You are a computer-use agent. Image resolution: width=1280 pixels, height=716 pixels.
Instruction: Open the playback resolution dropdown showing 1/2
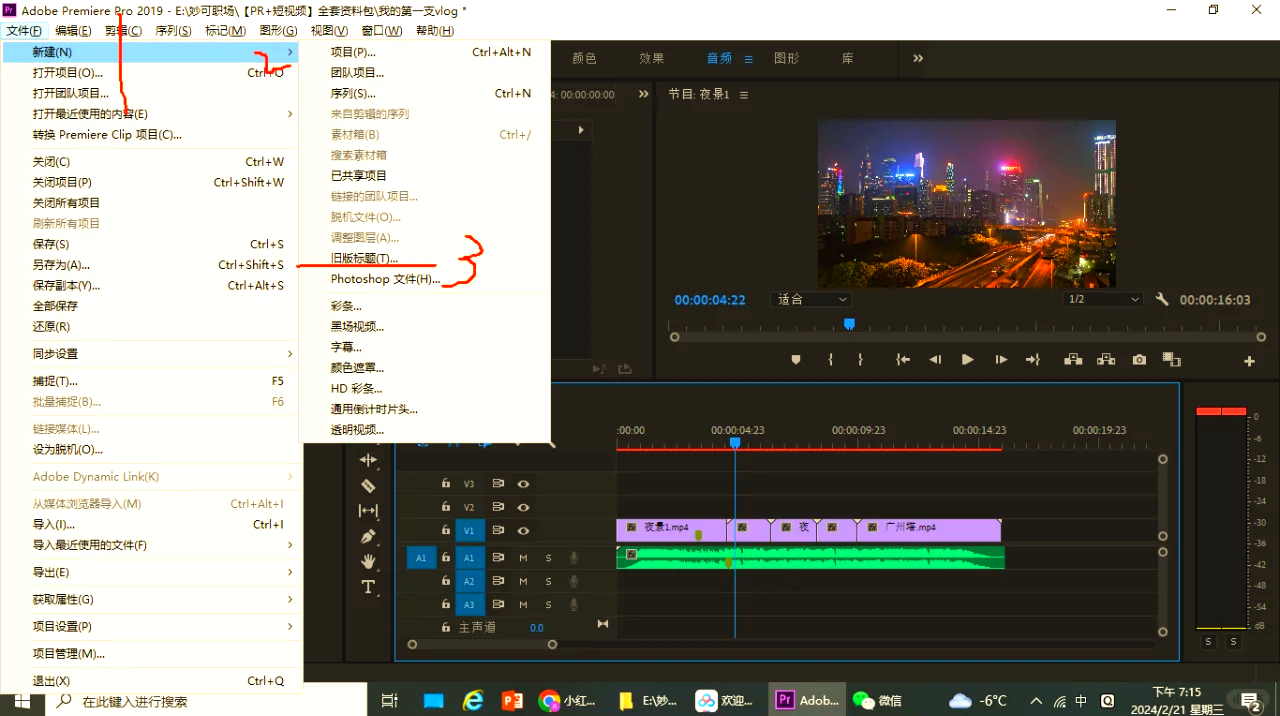pyautogui.click(x=1101, y=299)
